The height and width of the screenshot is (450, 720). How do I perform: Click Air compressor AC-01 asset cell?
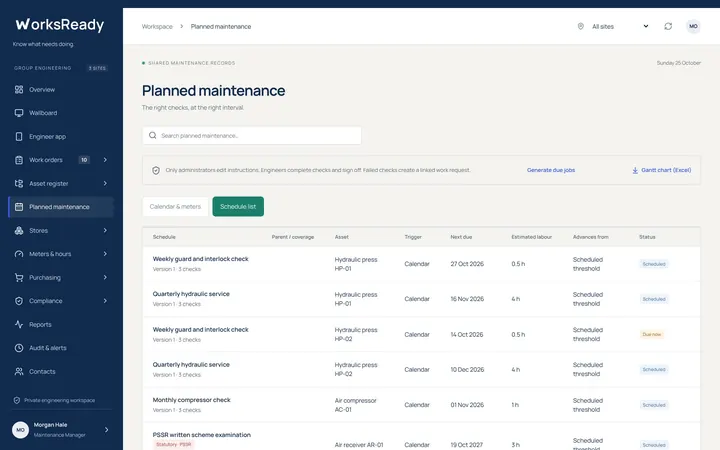coord(355,405)
